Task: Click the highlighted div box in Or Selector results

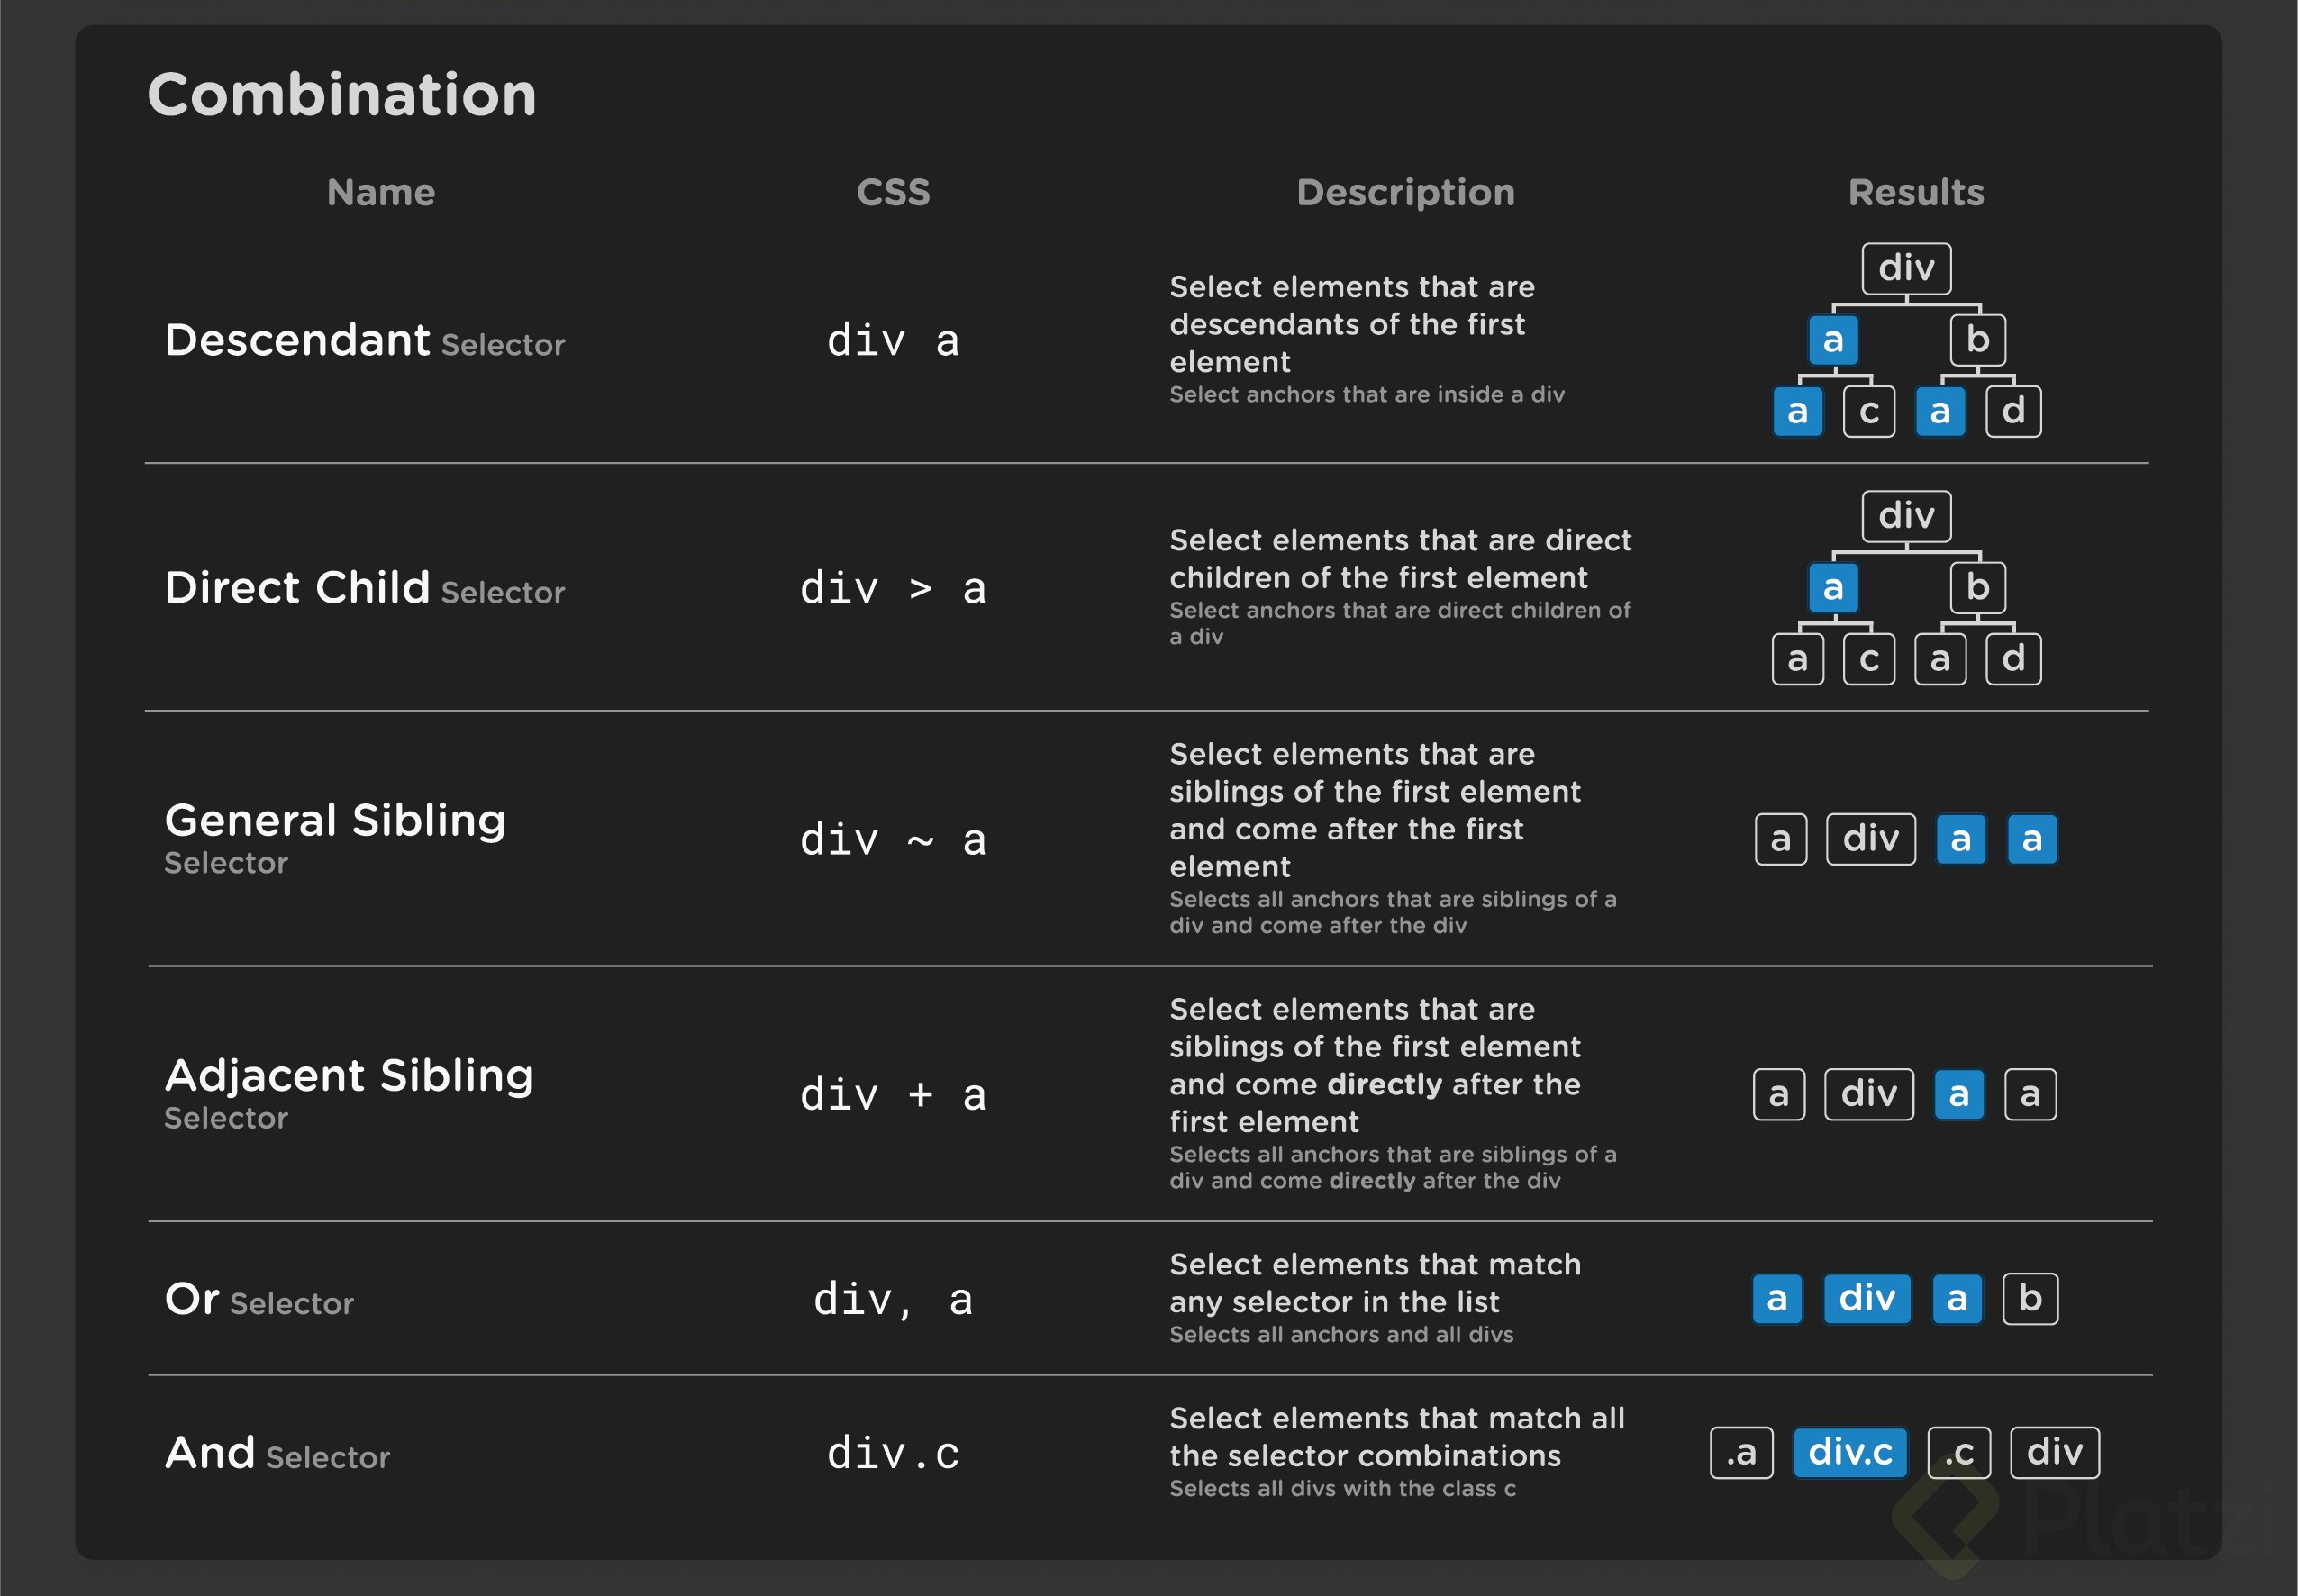Action: click(1867, 1299)
